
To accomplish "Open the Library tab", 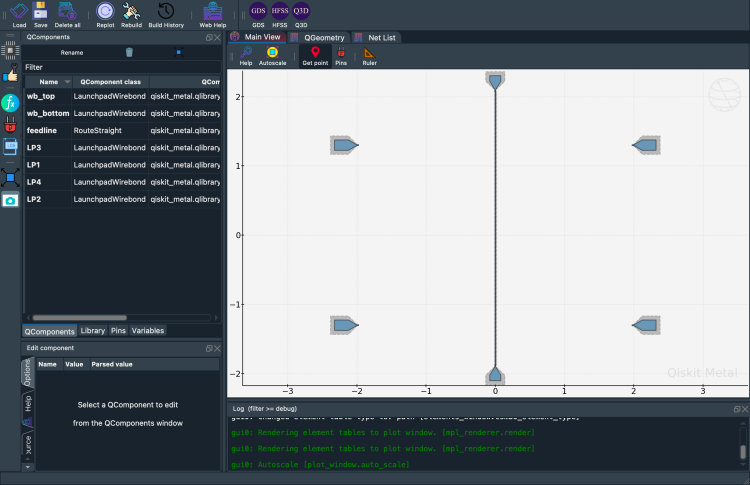I will point(93,331).
